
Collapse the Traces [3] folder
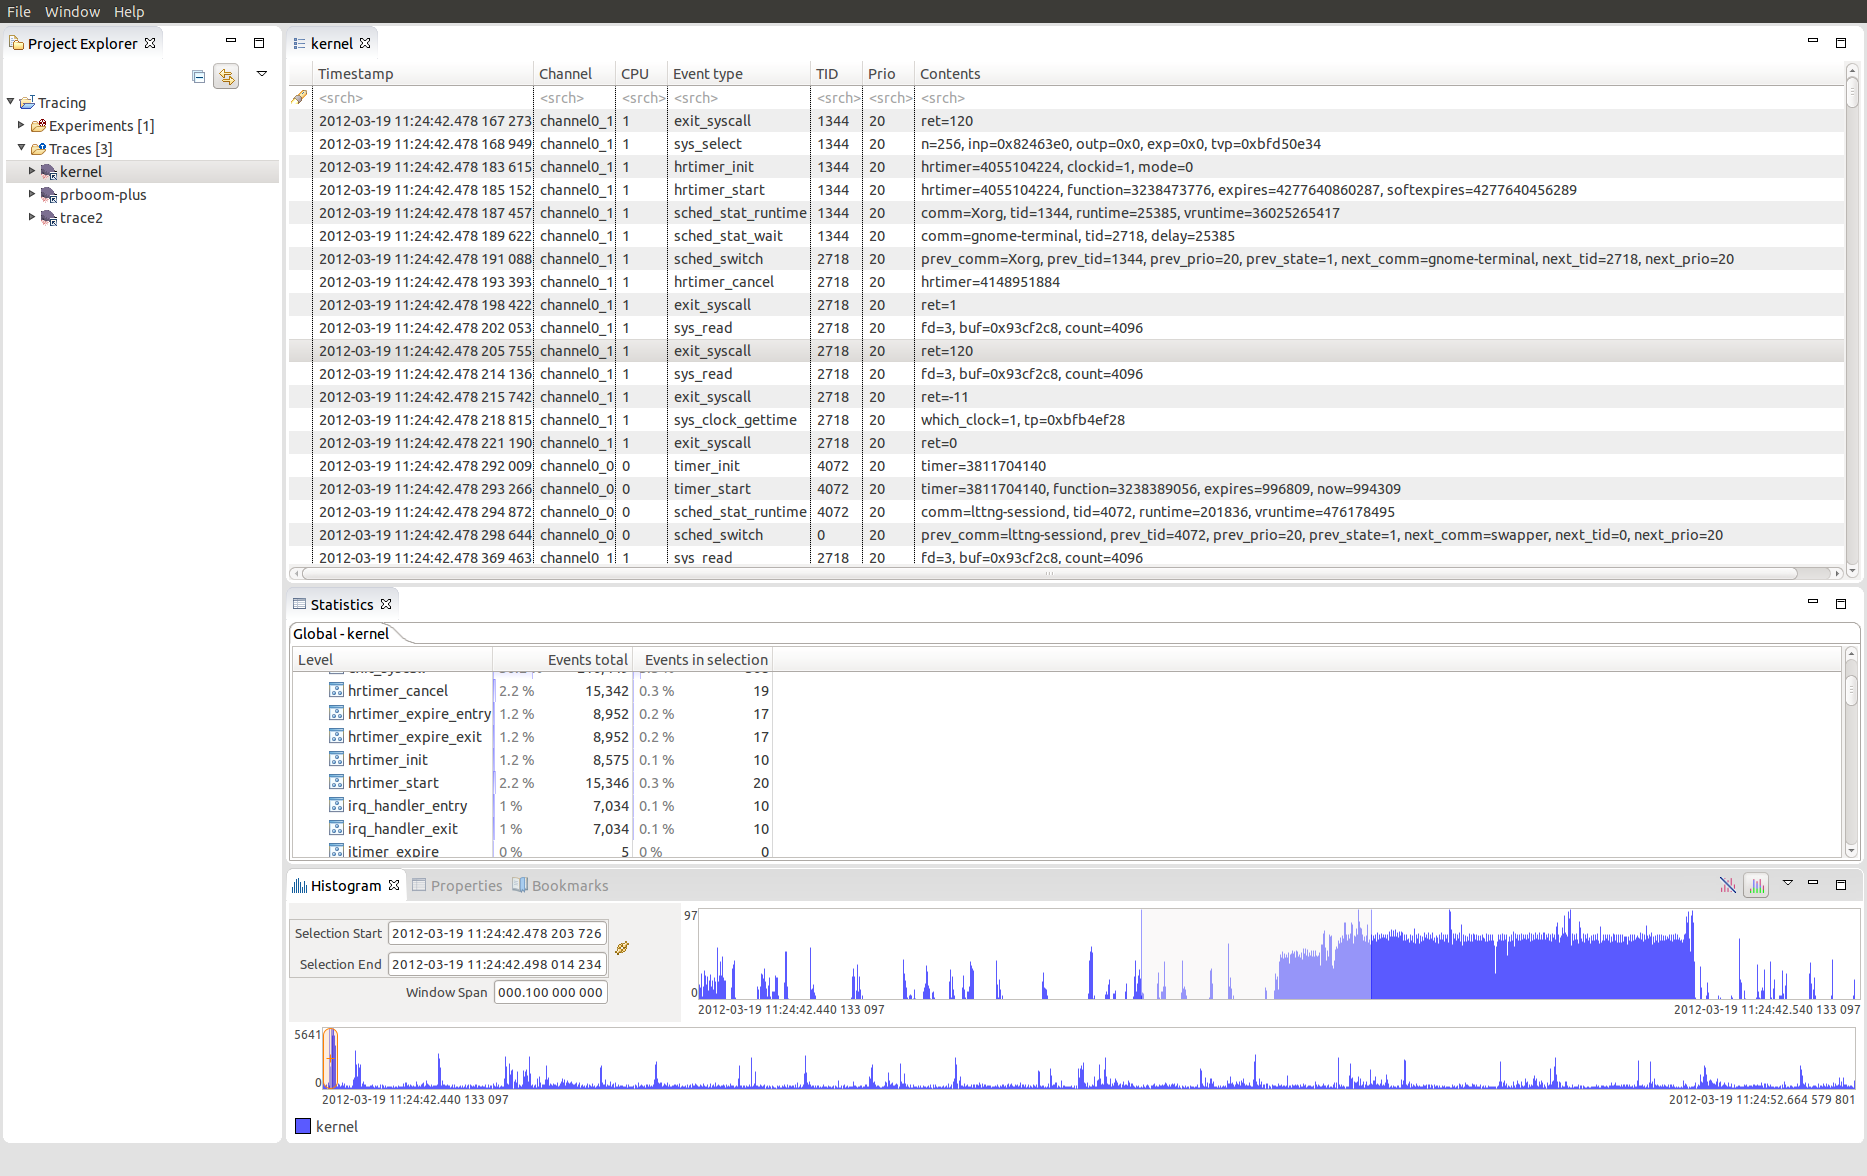click(21, 148)
